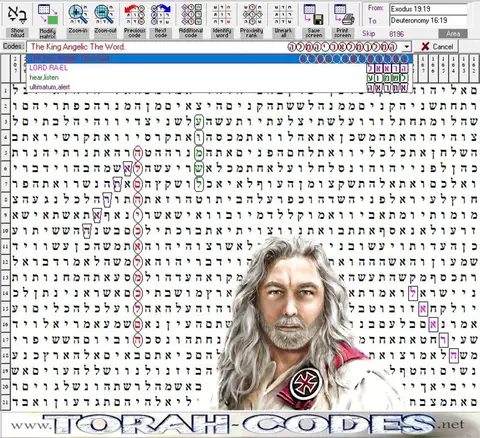This screenshot has height=438, width=480.
Task: Click the Codes field text 'The King Angelic The Word.'
Action: [x=78, y=47]
